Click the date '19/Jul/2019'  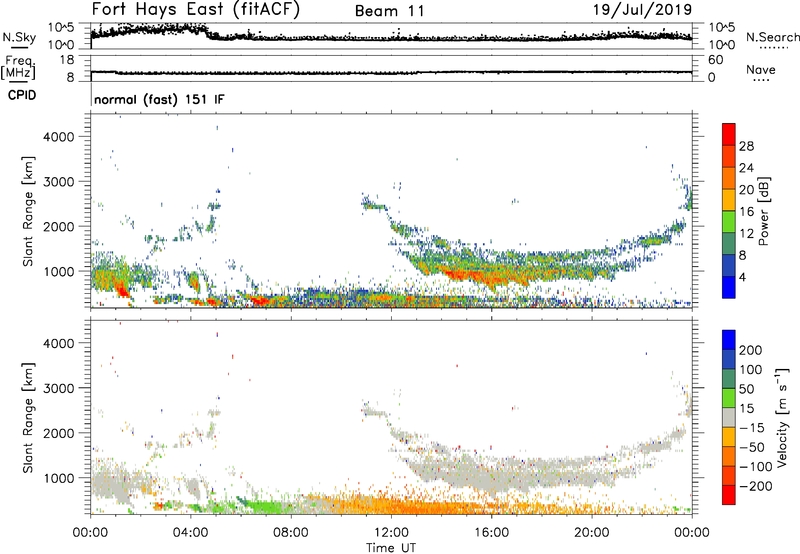tap(642, 10)
